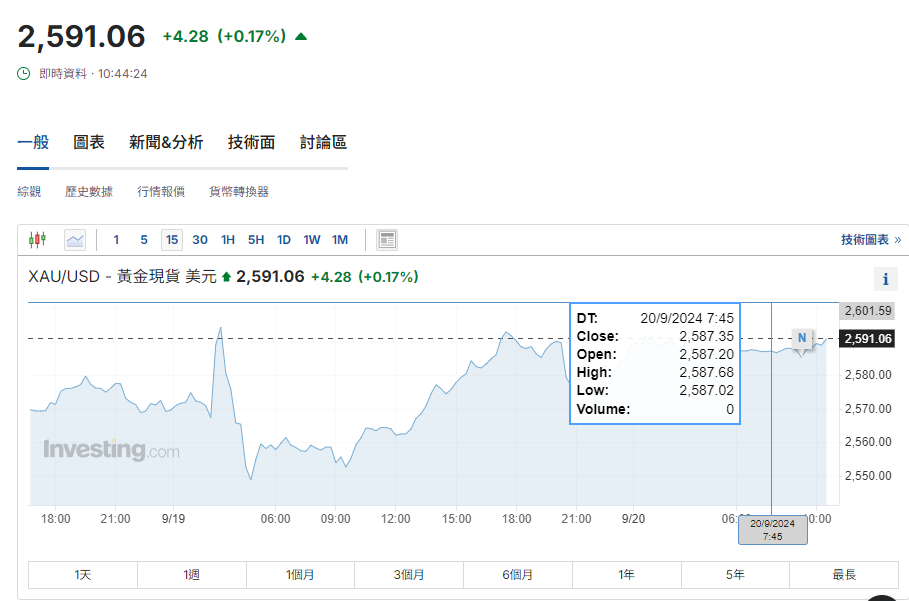Click the 20/9/2024 7:45 time marker
909x601 pixels.
tap(772, 530)
